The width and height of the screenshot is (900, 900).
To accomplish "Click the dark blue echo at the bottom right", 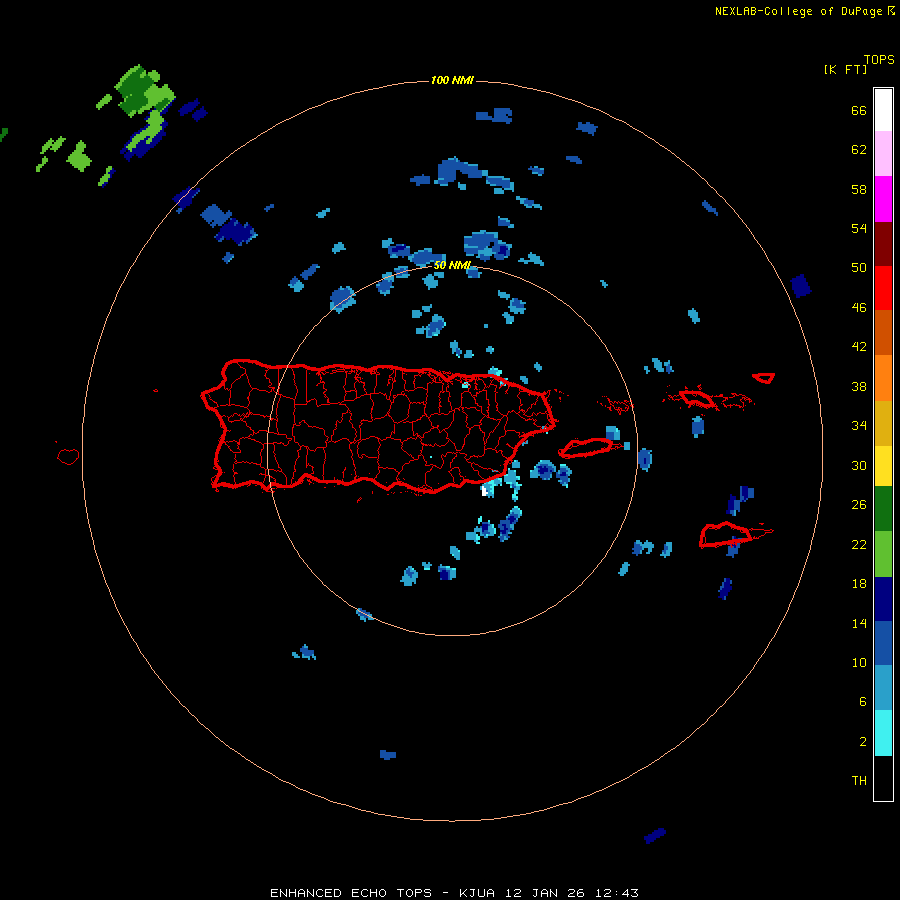I will coord(655,835).
